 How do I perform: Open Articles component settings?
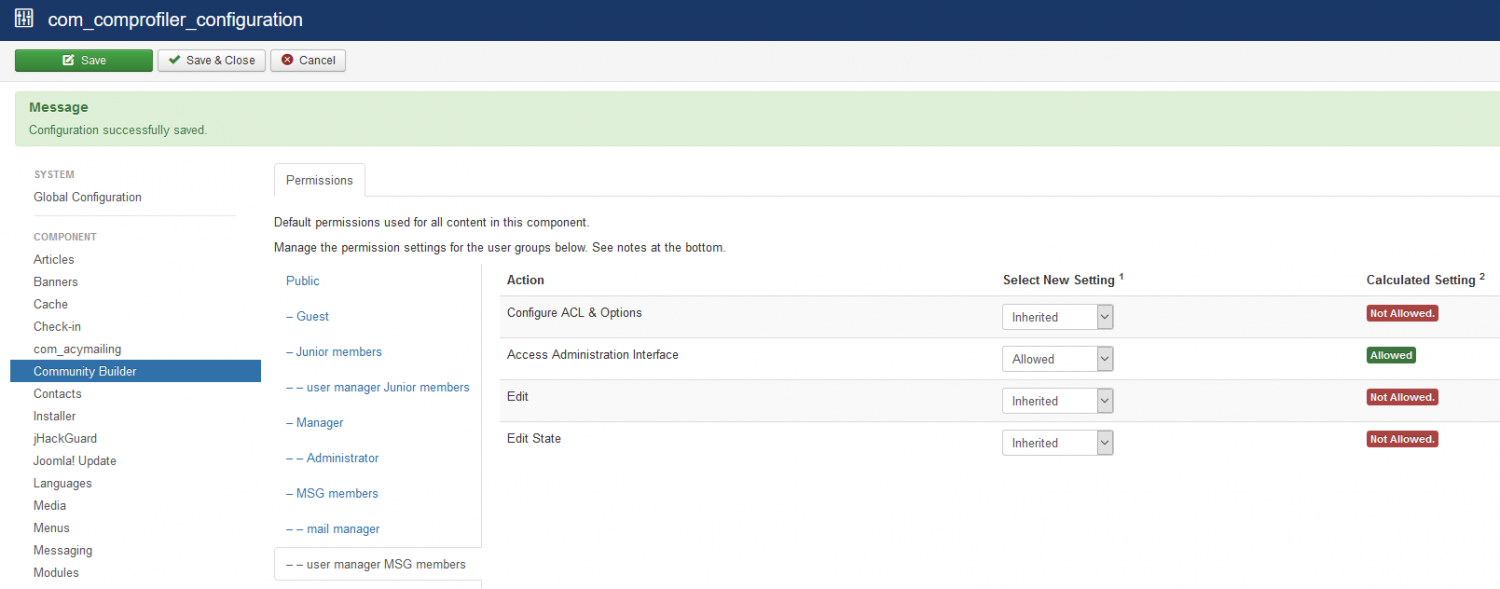[x=54, y=259]
